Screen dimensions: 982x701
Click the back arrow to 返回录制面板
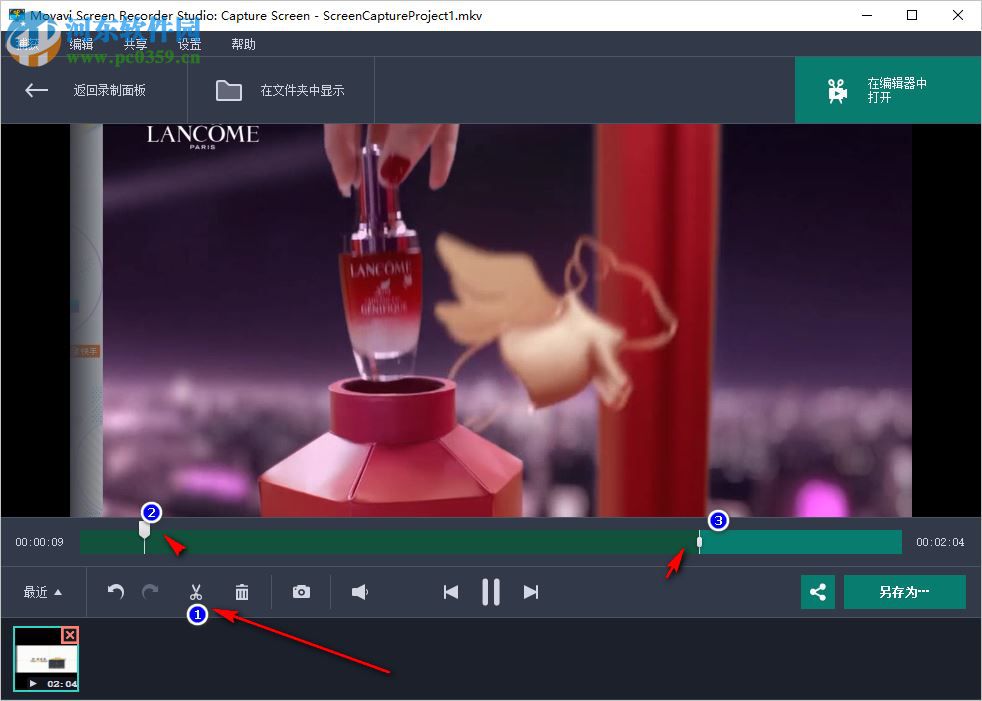click(x=36, y=89)
